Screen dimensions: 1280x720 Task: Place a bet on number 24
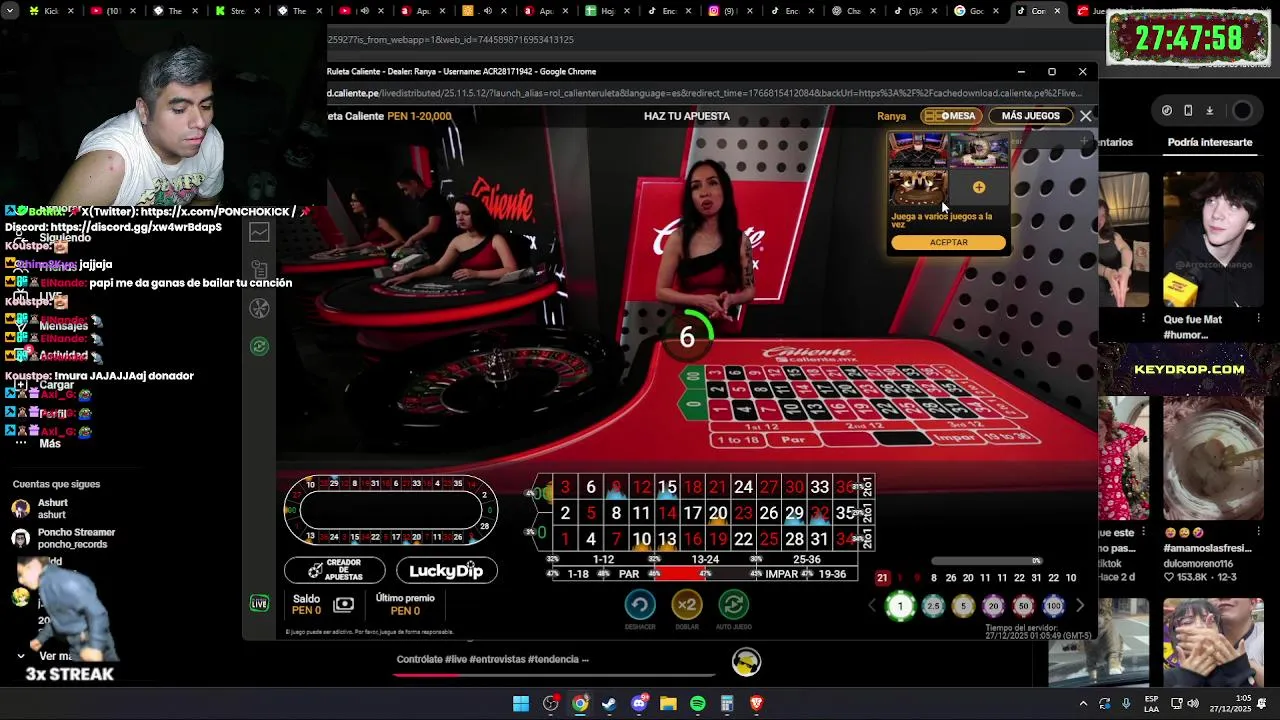click(743, 487)
